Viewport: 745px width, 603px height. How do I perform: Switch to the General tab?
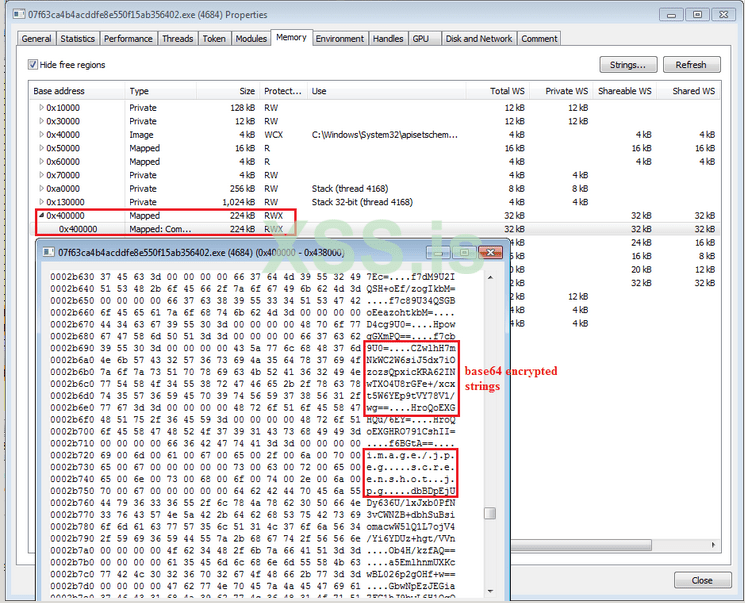point(37,39)
